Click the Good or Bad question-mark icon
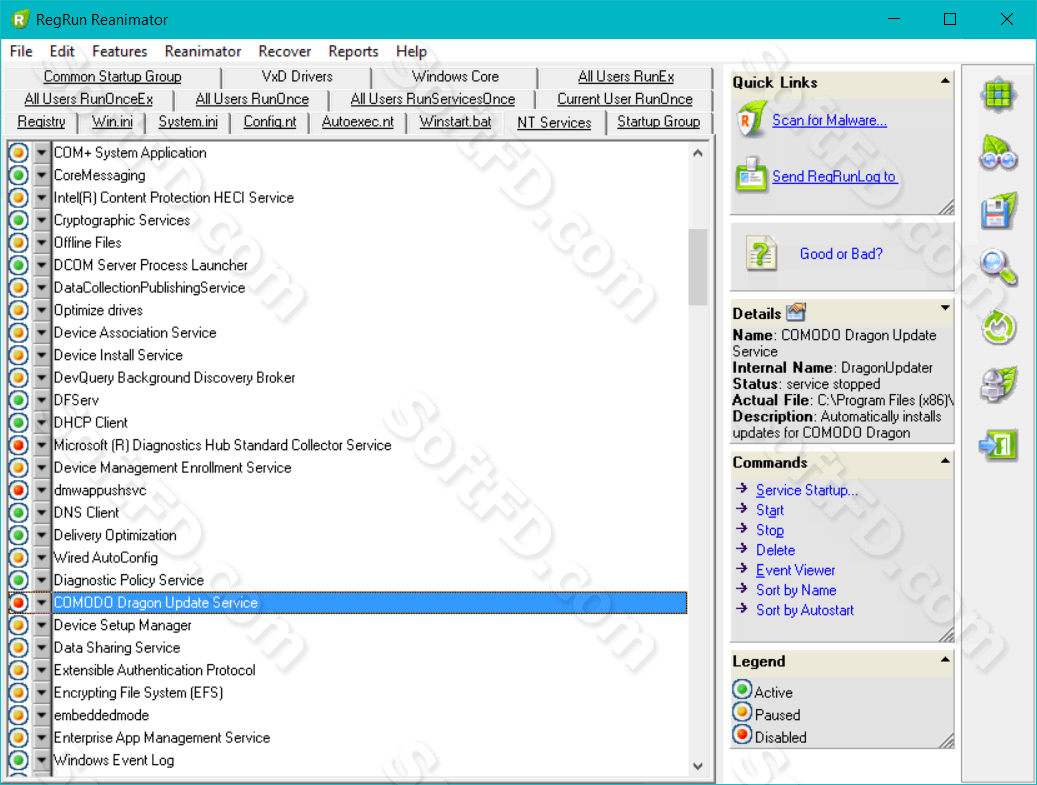Image resolution: width=1037 pixels, height=785 pixels. point(761,253)
